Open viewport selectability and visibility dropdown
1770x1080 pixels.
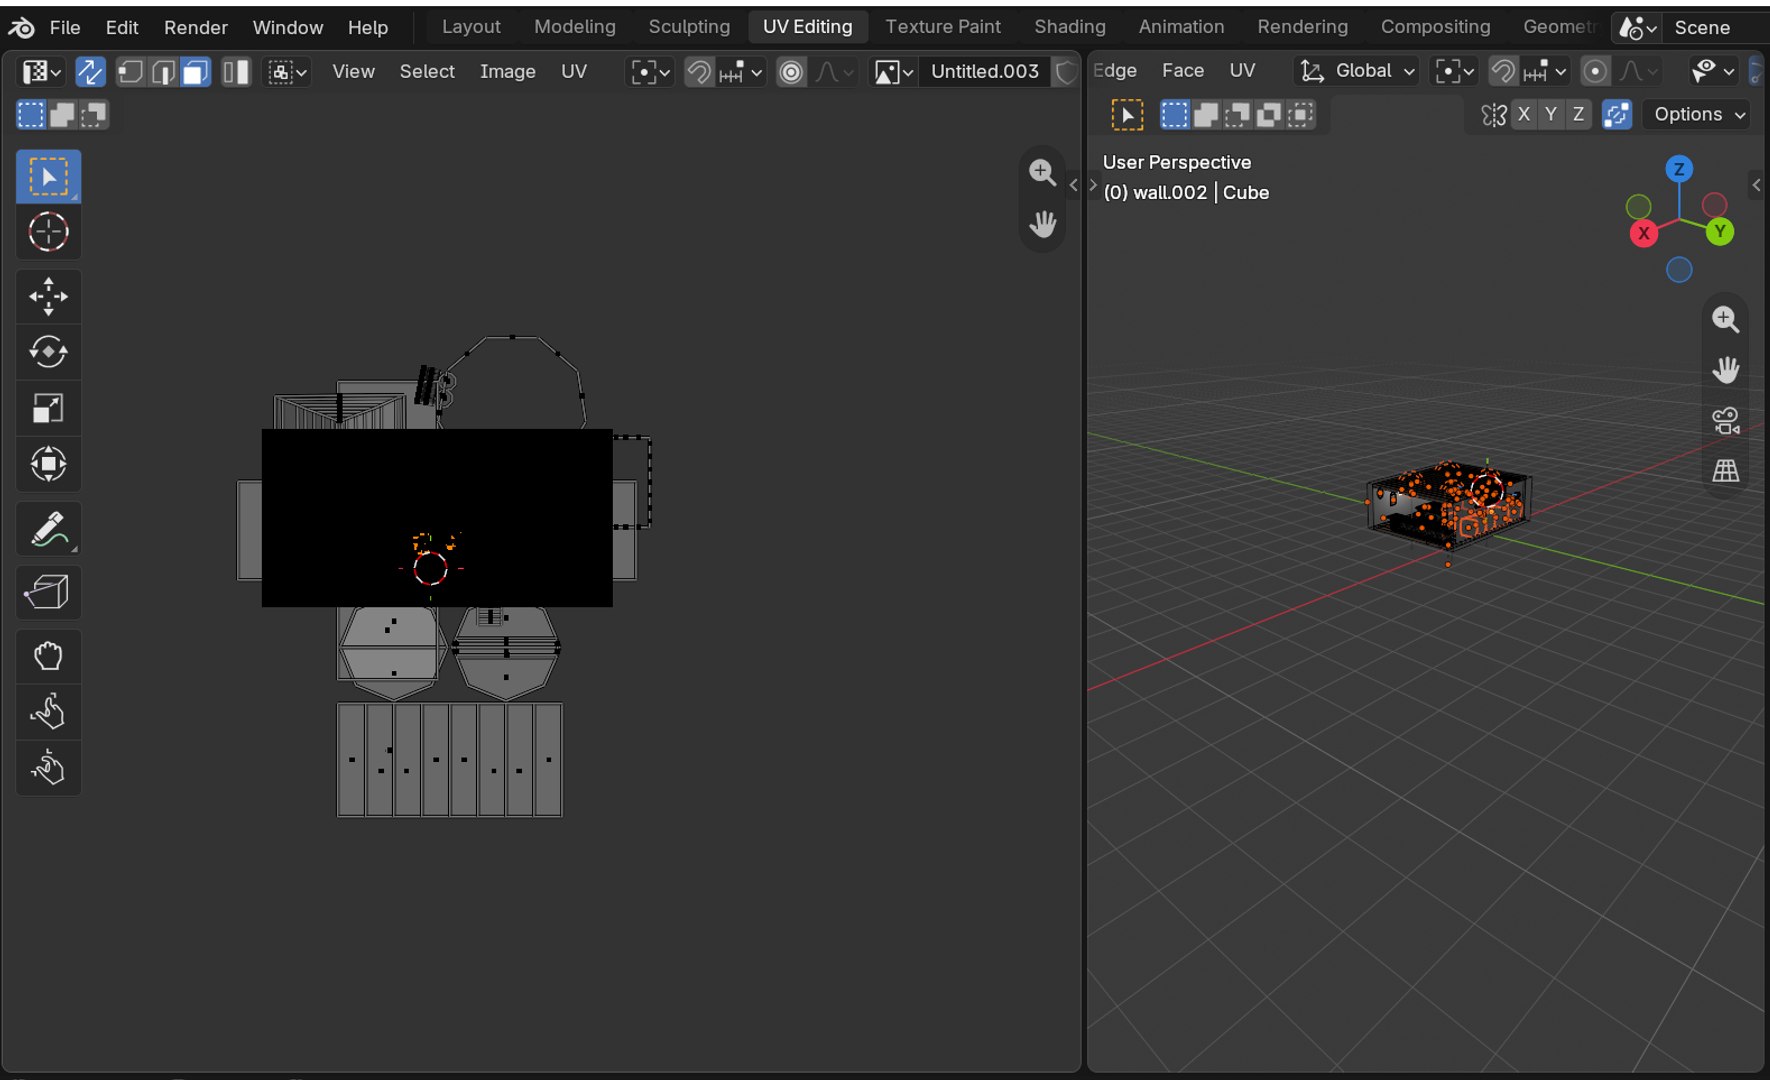(1712, 71)
